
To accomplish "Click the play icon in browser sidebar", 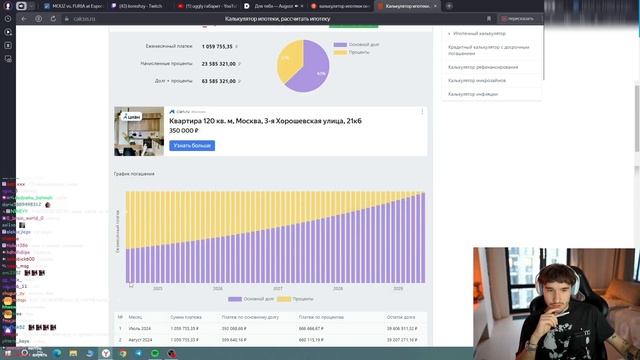I will [x=8, y=32].
